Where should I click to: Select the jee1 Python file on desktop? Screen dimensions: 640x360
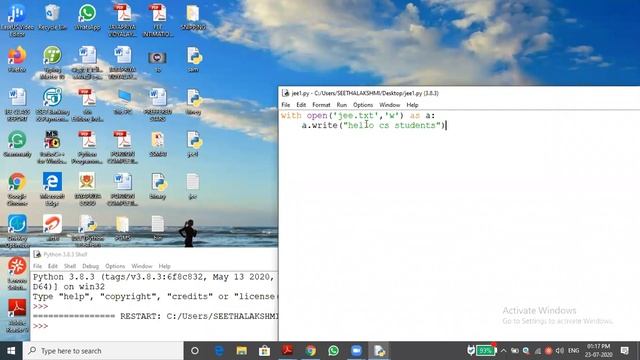pyautogui.click(x=193, y=144)
